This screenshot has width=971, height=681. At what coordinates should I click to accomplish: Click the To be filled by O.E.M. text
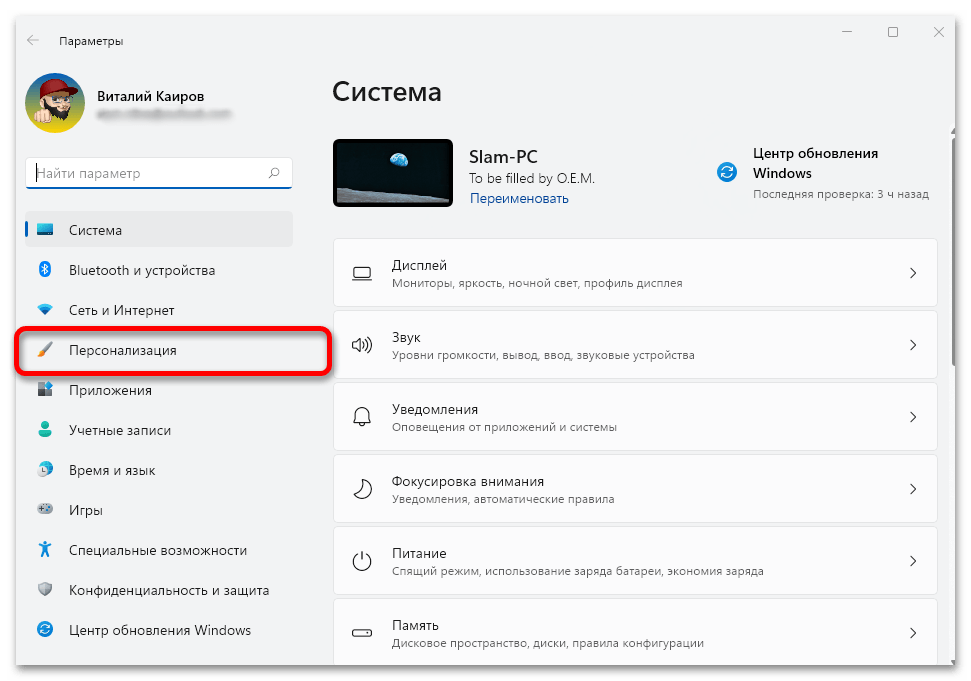point(531,178)
